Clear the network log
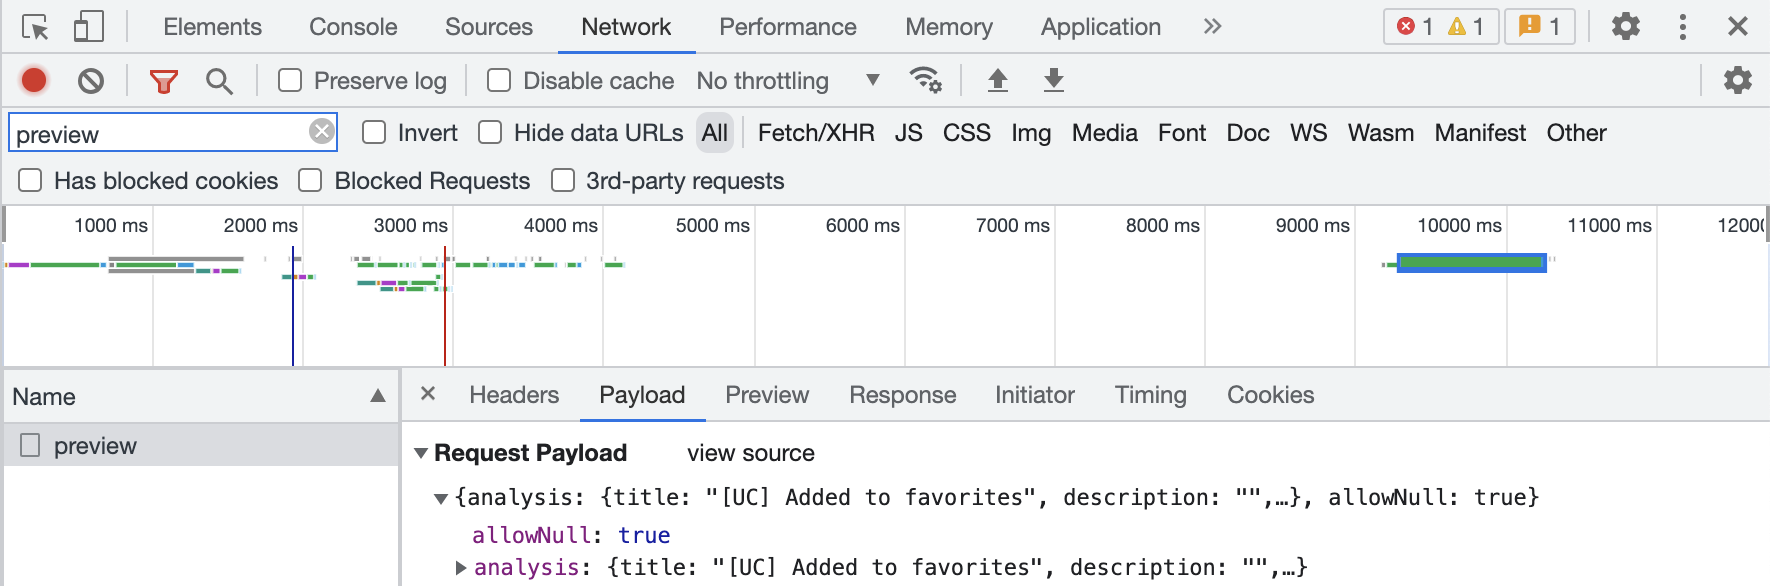 coord(91,80)
